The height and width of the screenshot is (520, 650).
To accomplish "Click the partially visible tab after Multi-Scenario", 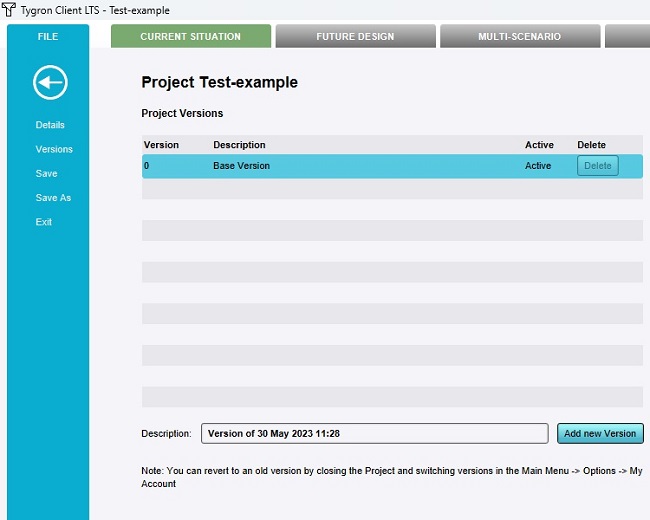I will pos(627,37).
